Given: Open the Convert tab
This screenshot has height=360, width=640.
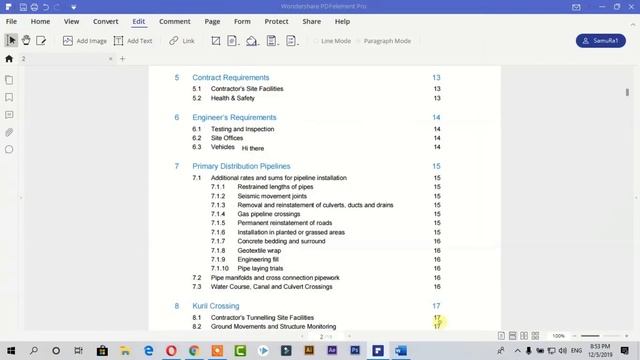Looking at the screenshot, I should (x=105, y=22).
